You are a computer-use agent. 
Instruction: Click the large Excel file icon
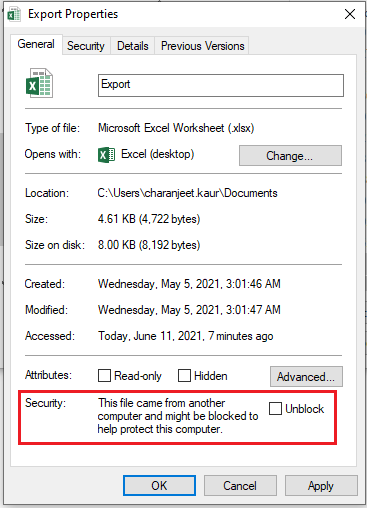pyautogui.click(x=39, y=83)
